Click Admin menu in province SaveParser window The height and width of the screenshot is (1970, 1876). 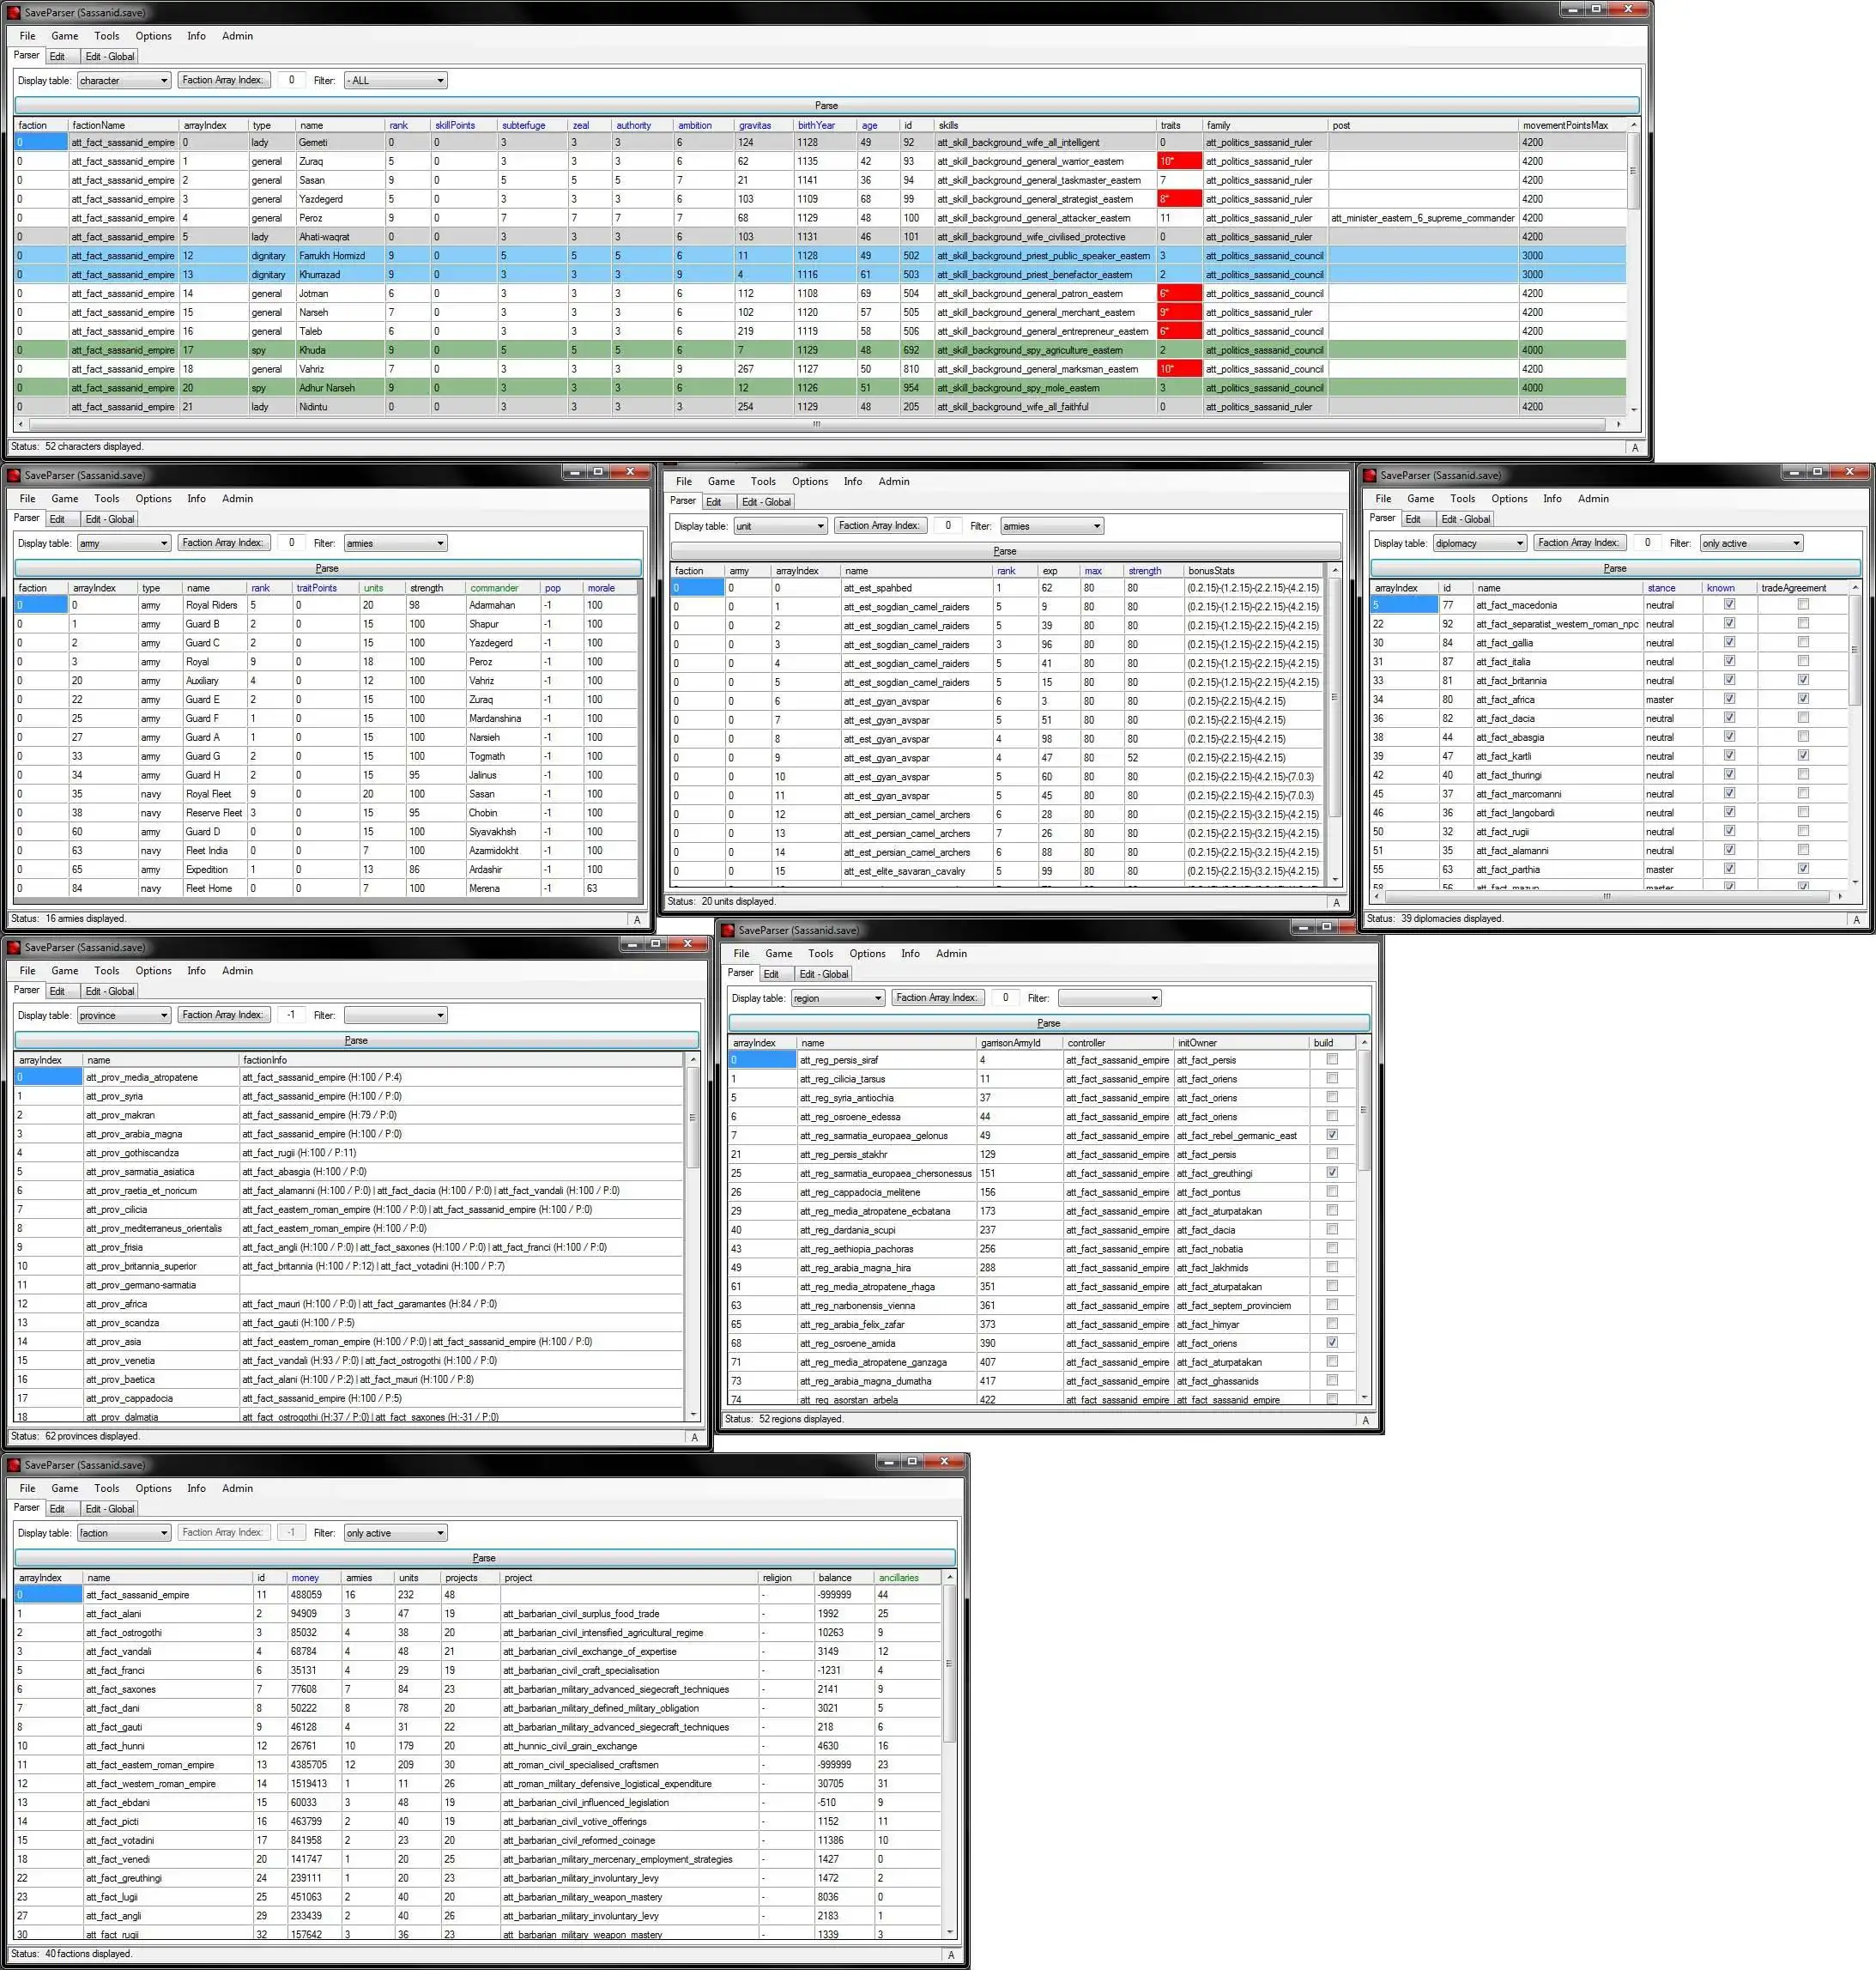coord(239,971)
